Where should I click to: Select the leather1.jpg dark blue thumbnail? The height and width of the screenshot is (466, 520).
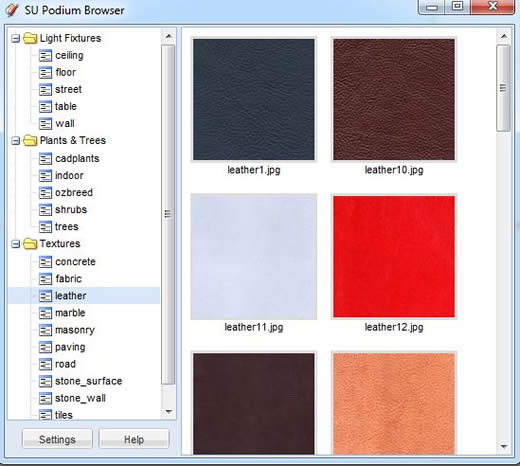pos(254,99)
